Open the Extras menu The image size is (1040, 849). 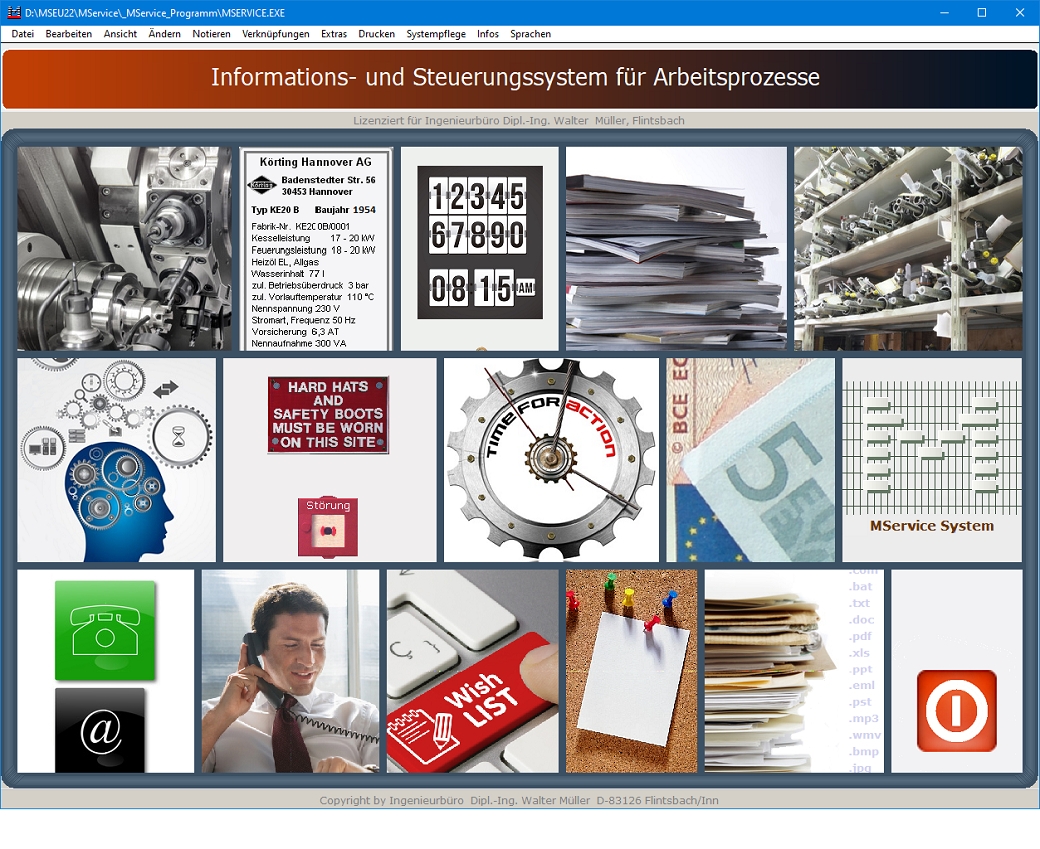pos(334,34)
